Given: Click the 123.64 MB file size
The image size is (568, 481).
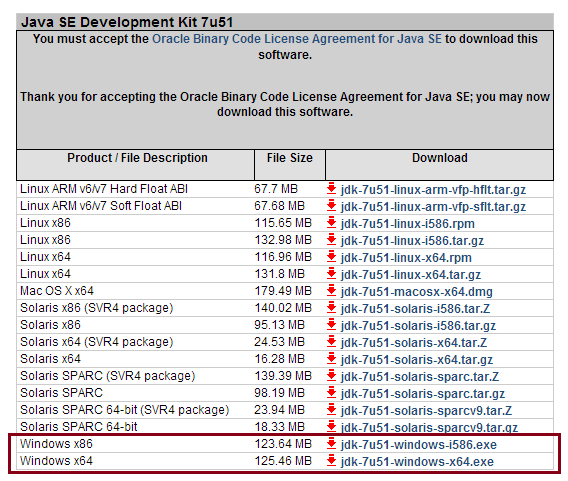Looking at the screenshot, I should point(283,444).
